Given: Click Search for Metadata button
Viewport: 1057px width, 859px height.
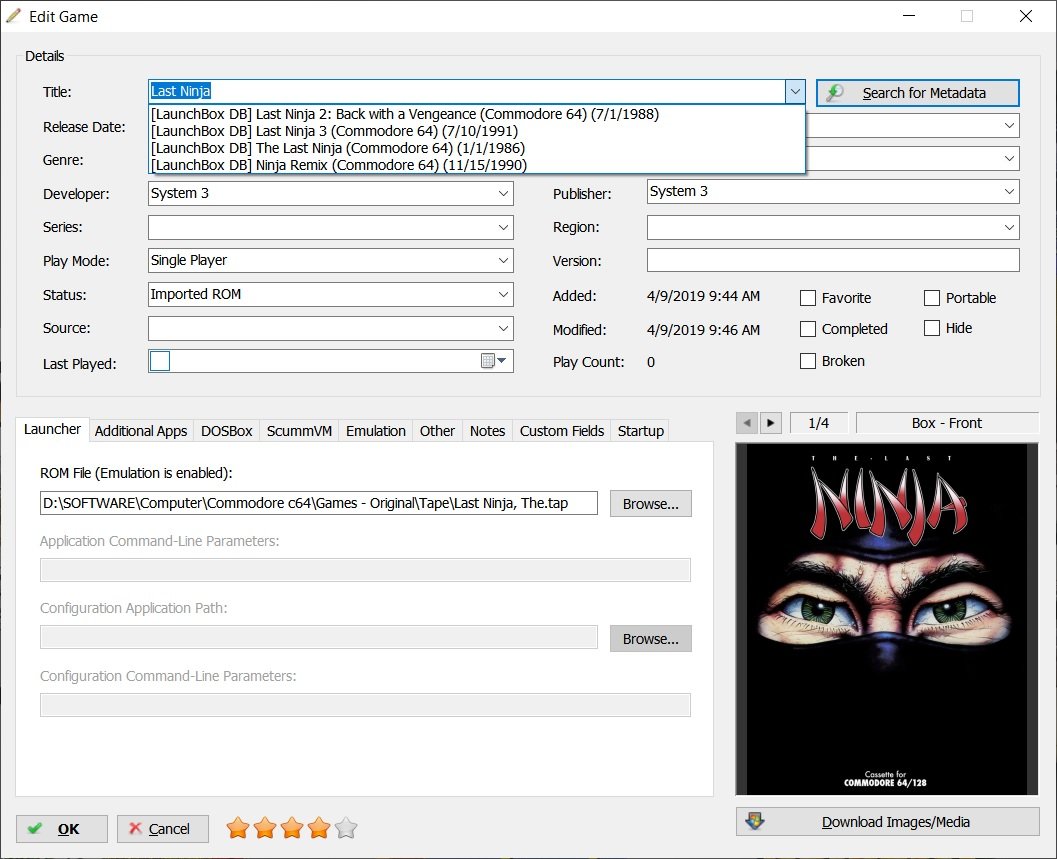Looking at the screenshot, I should [x=917, y=93].
